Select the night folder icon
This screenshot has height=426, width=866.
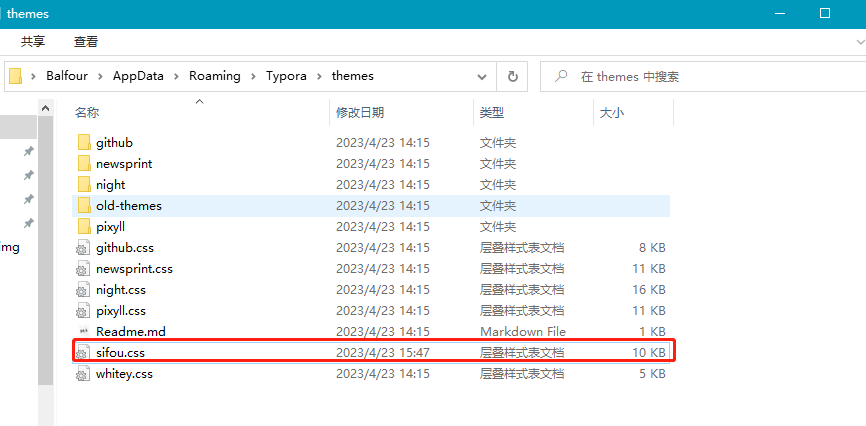click(84, 185)
